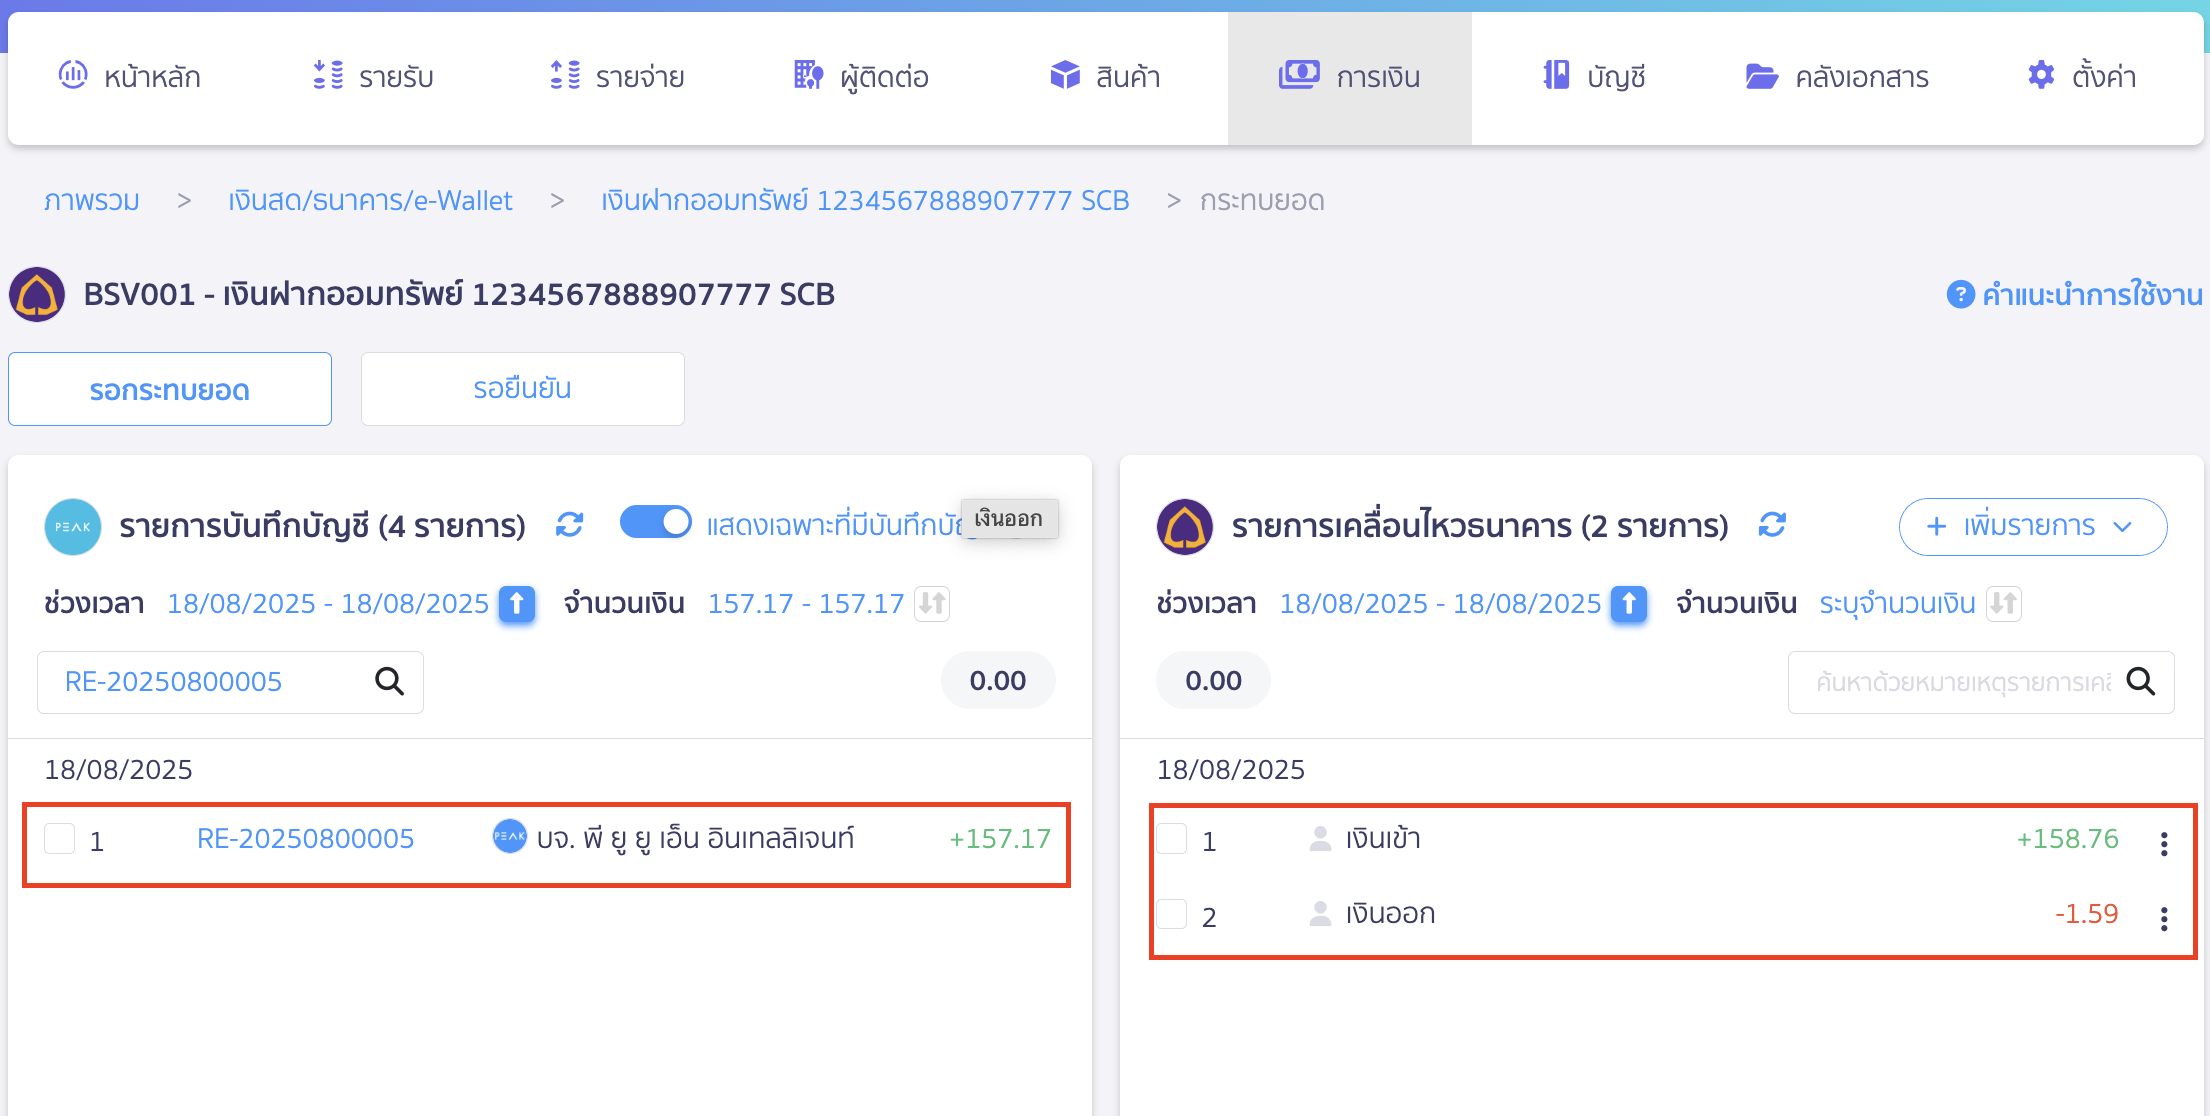
Task: Open date range in bank movements panel
Action: coord(1441,604)
